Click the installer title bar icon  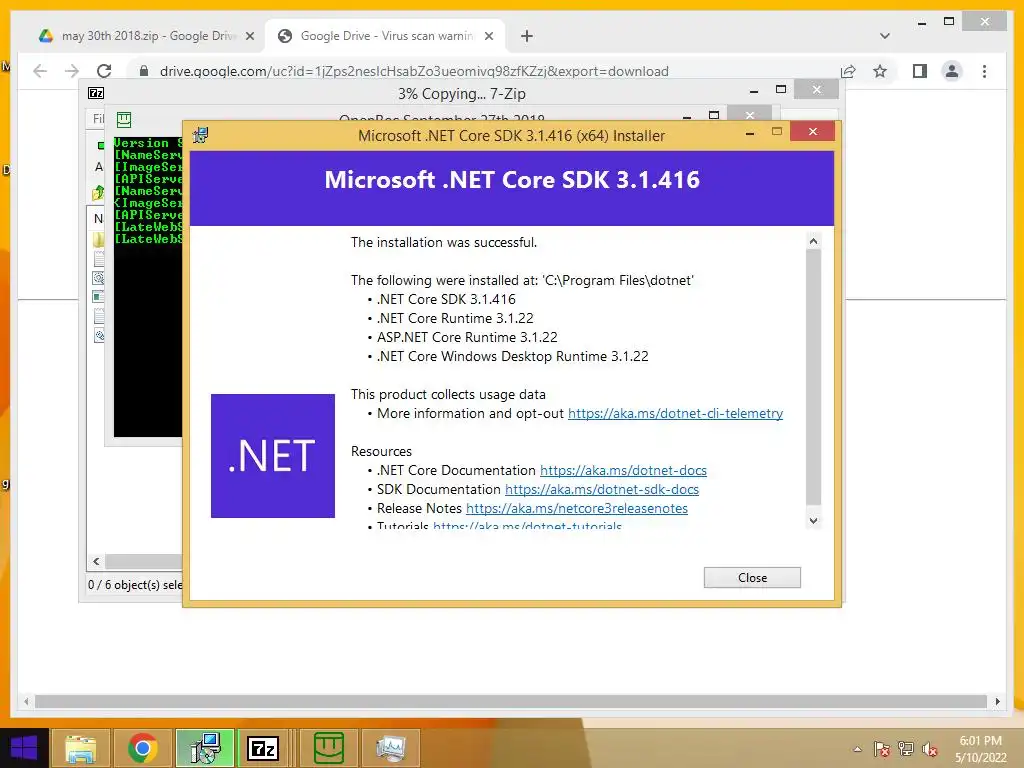coord(200,135)
